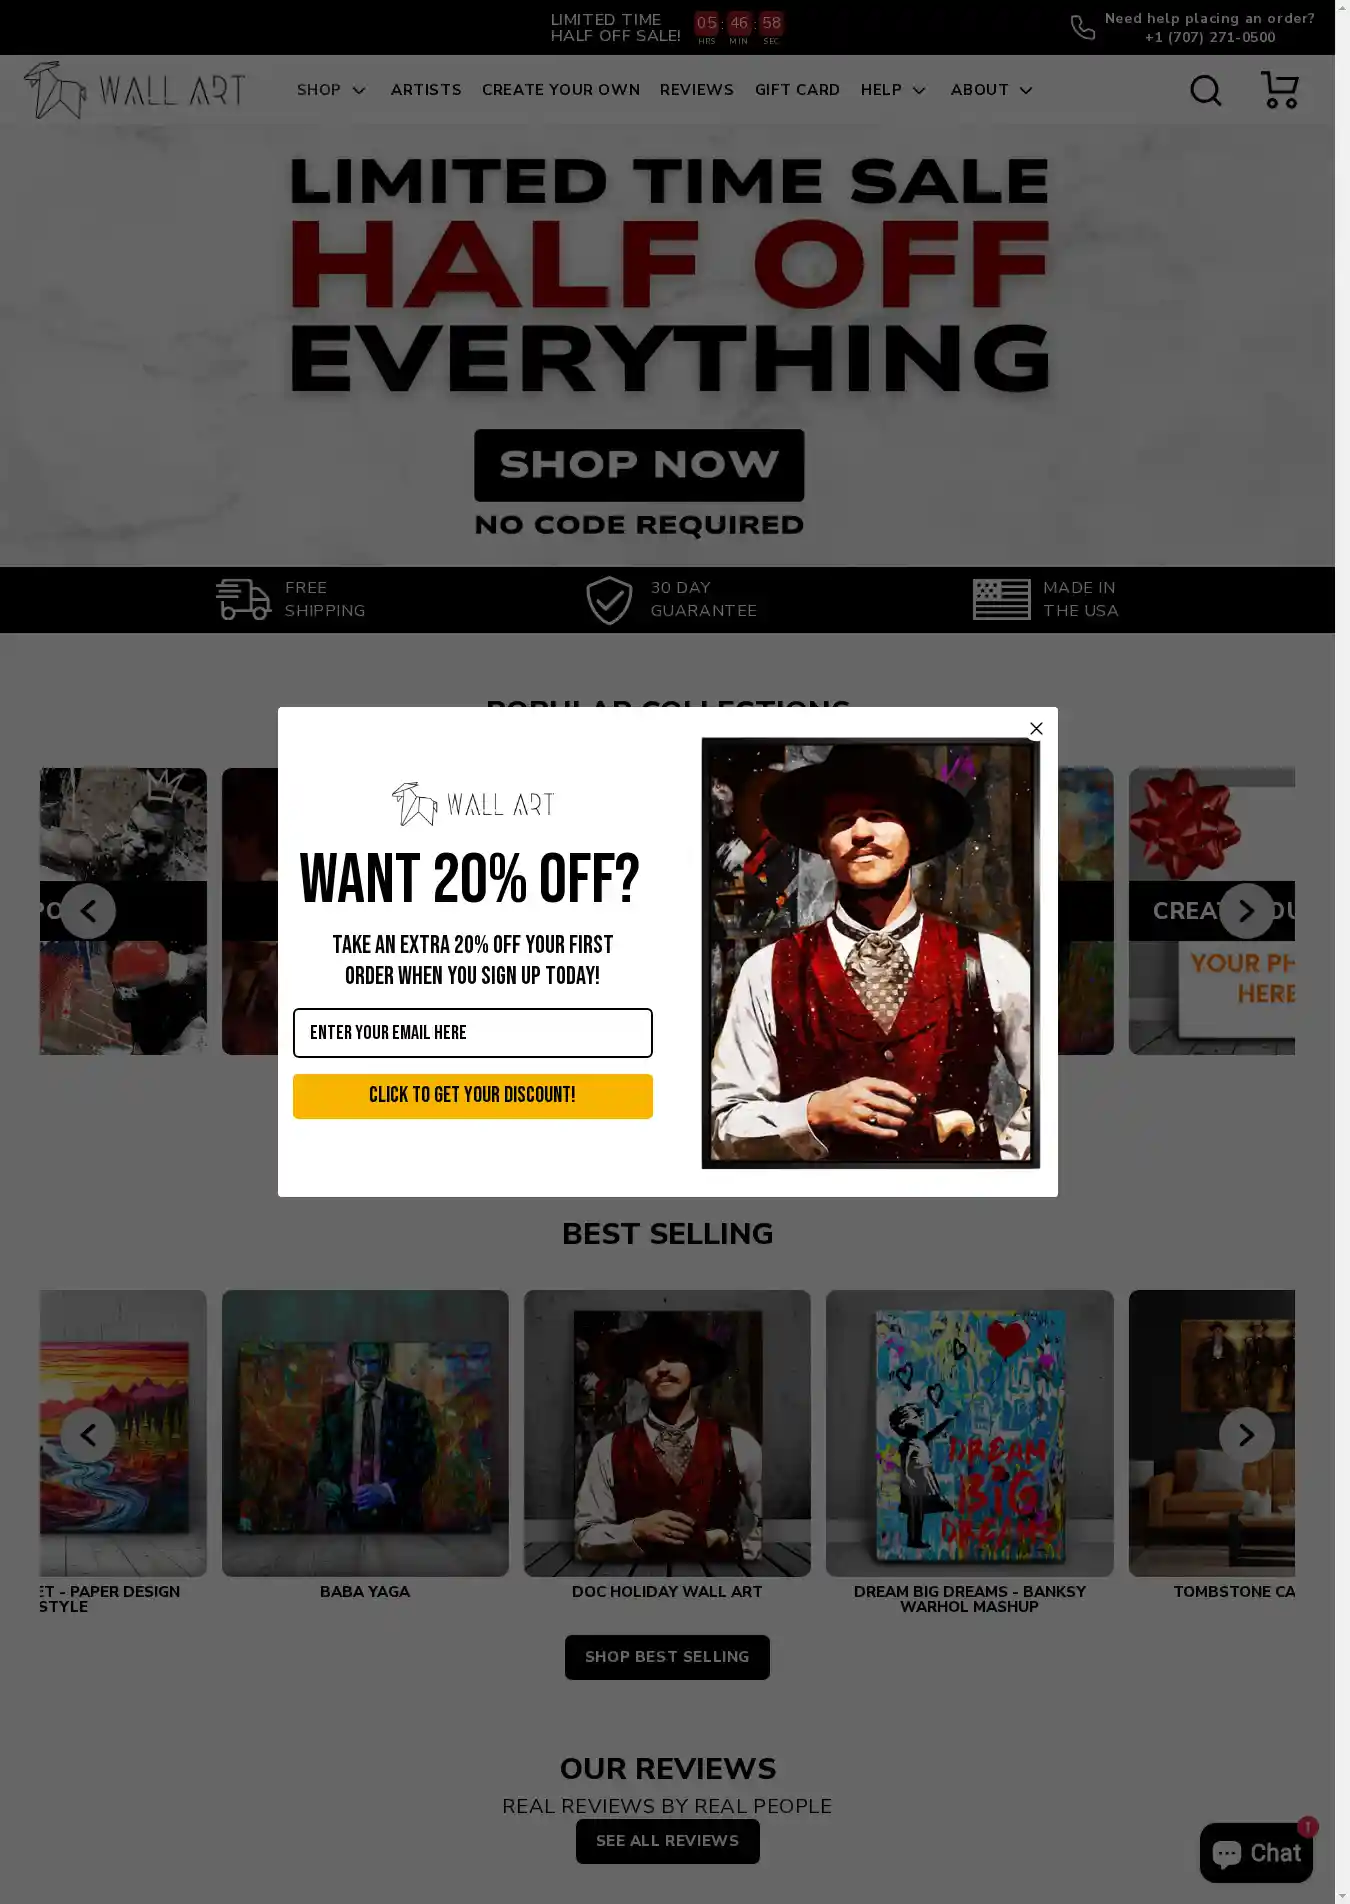The width and height of the screenshot is (1350, 1904).
Task: Click the phone icon in the top bar
Action: point(1083,28)
